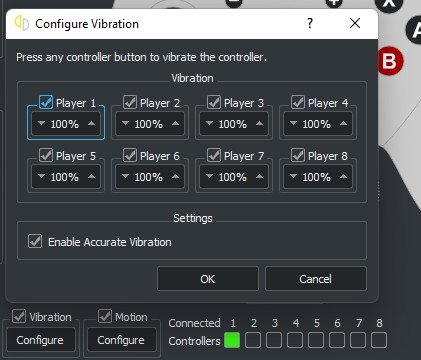Click the green controller 1 indicator
Viewport: 421px width, 360px height.
[x=232, y=340]
